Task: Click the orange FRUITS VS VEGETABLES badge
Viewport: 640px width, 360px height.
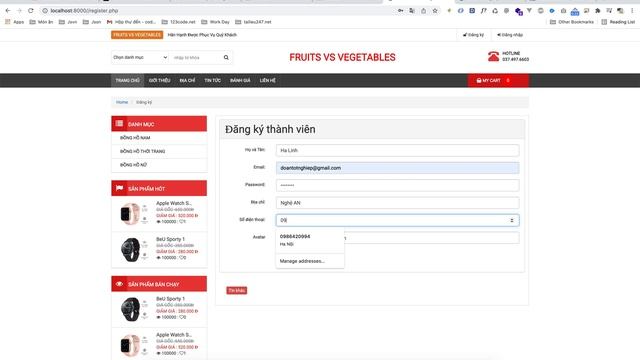Action: [137, 35]
